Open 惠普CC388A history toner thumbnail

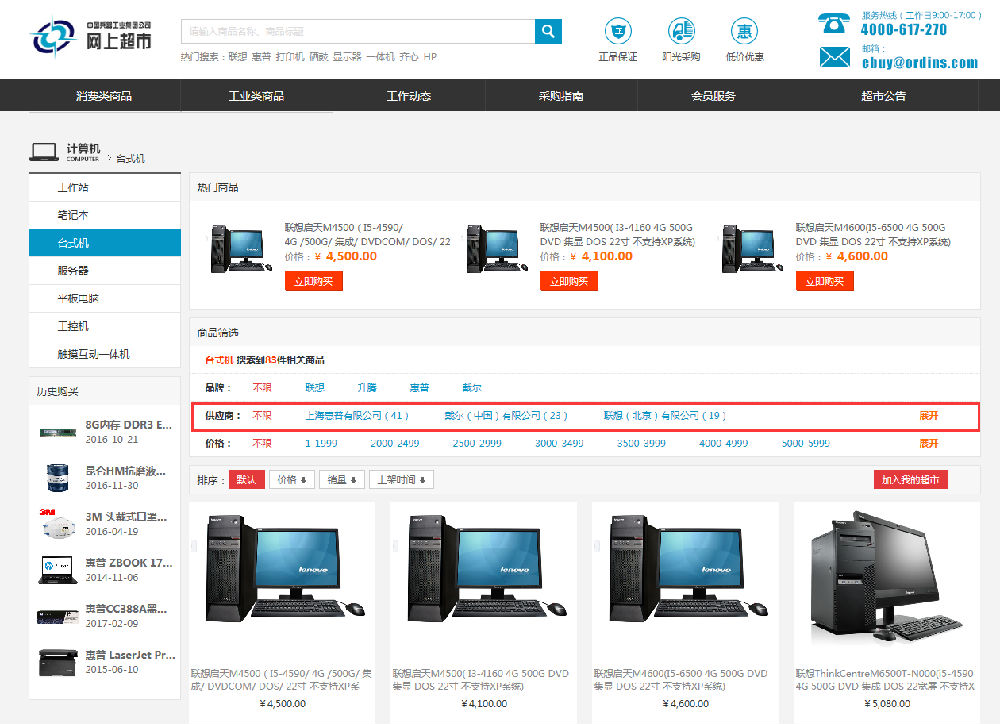(x=58, y=616)
